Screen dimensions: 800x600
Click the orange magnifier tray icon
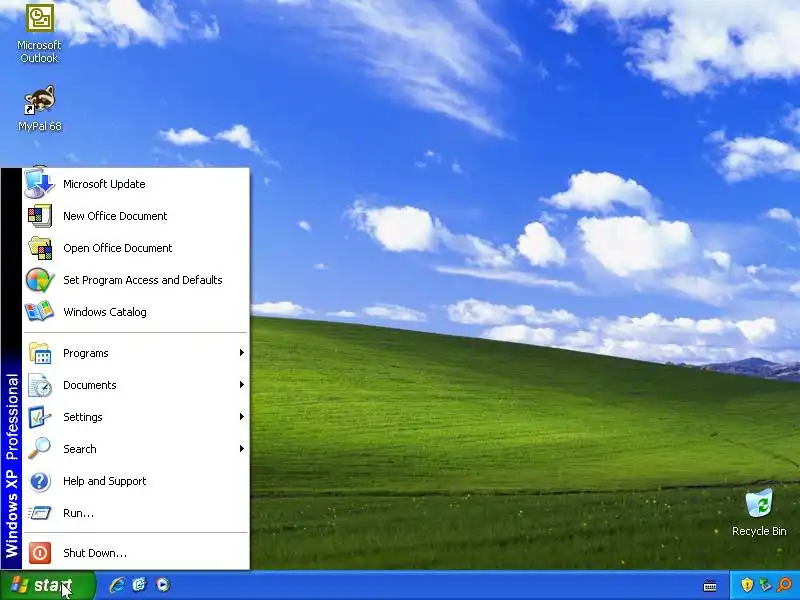[785, 585]
